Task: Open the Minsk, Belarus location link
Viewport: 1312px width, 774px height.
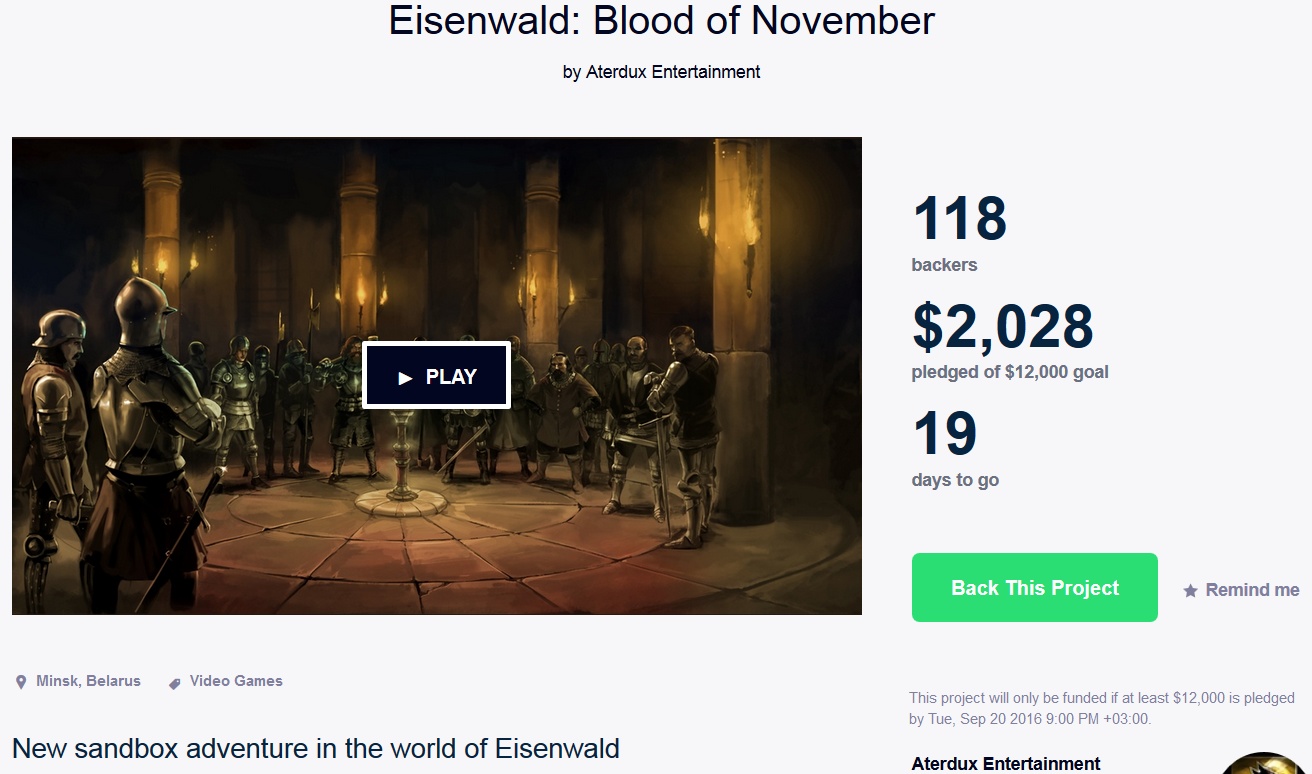Action: tap(88, 681)
